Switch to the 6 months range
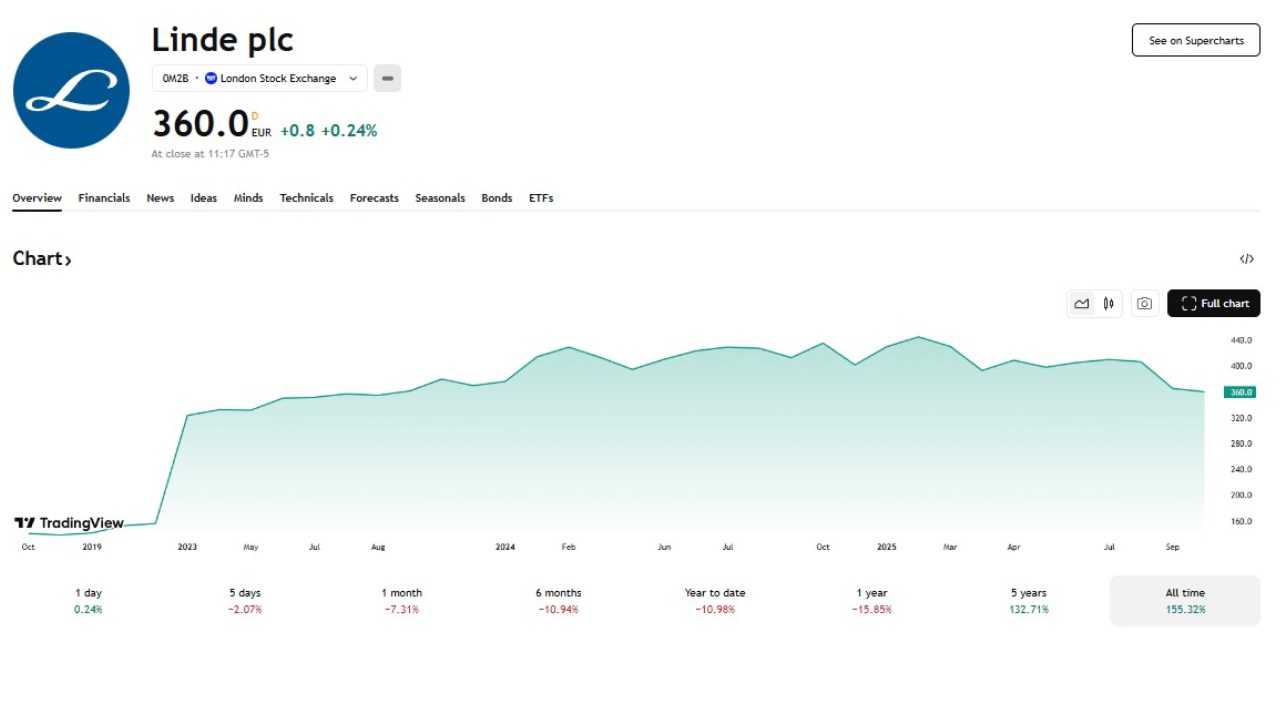 coord(558,598)
